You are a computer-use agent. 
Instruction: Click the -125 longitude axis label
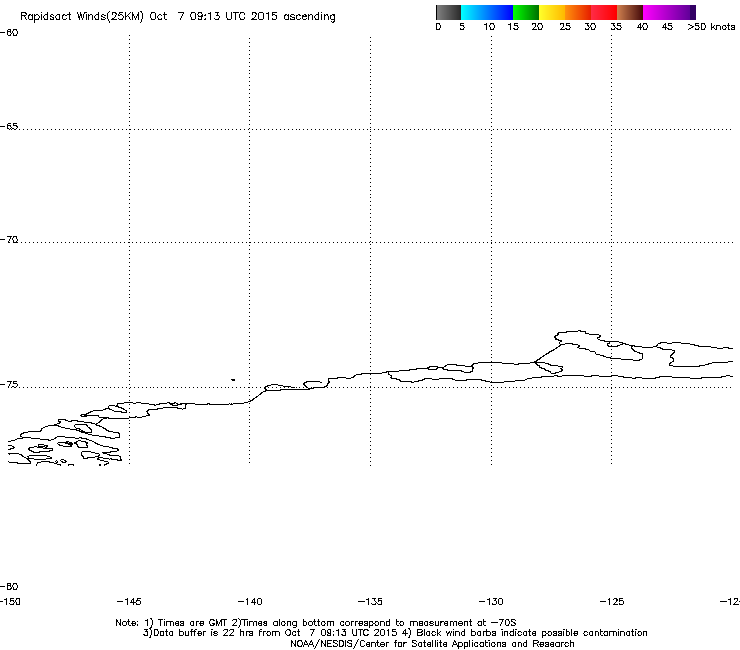[x=612, y=601]
